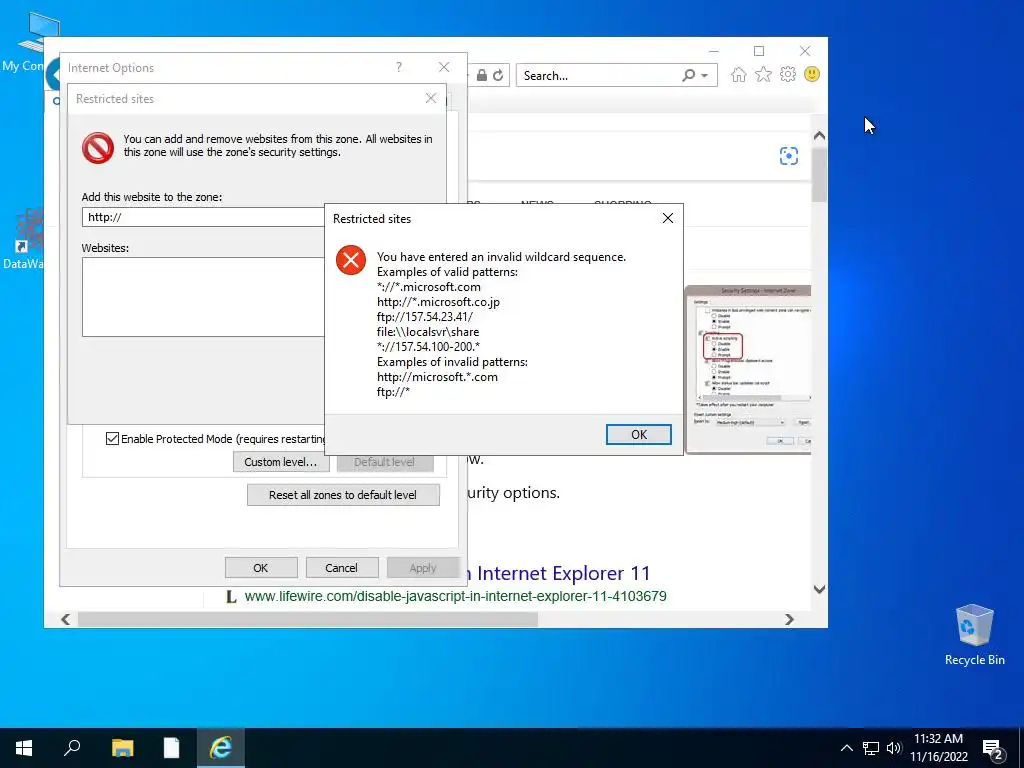The width and height of the screenshot is (1024, 768).
Task: Click the search magnifier icon in IE
Action: point(688,75)
